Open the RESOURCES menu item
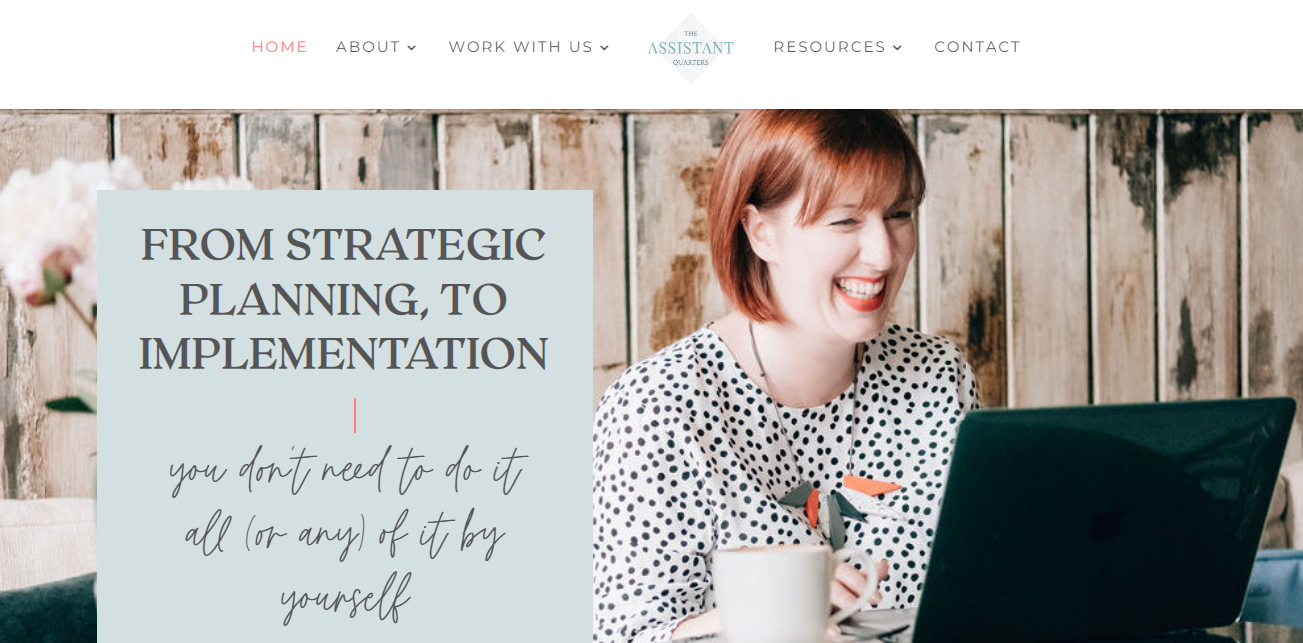The width and height of the screenshot is (1303, 643). pyautogui.click(x=830, y=47)
